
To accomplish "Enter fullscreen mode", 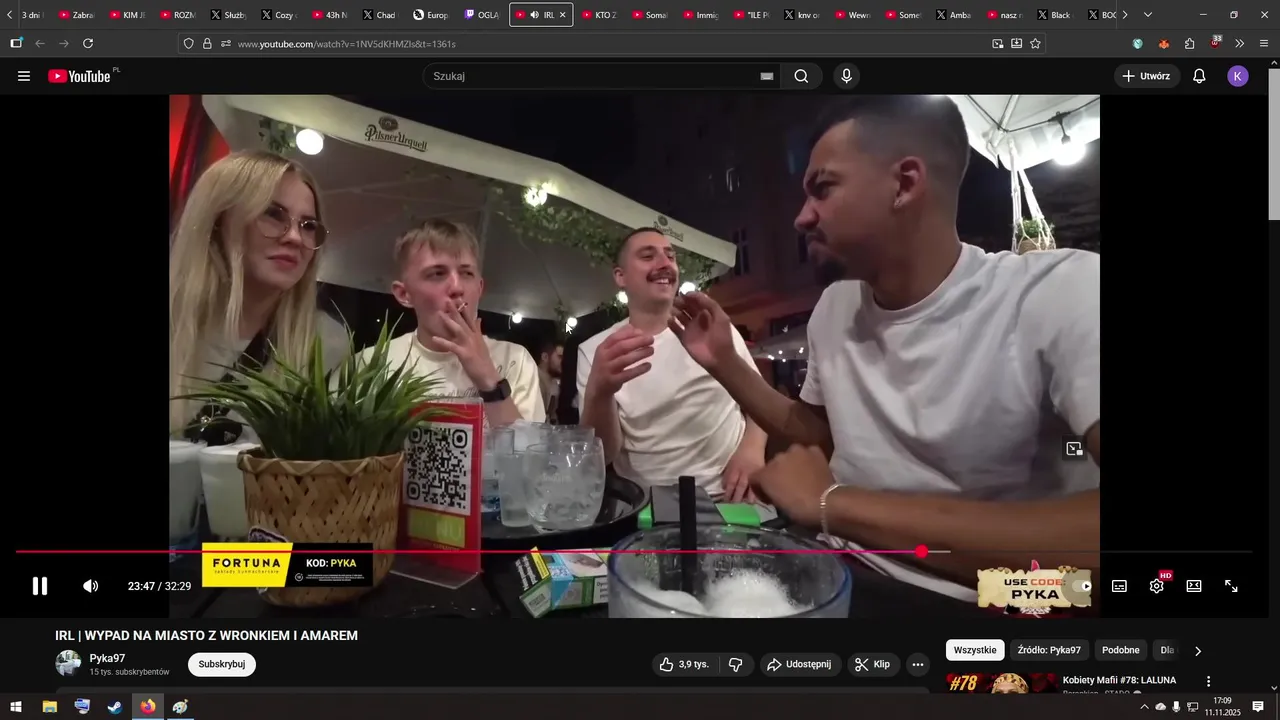I will click(x=1232, y=586).
